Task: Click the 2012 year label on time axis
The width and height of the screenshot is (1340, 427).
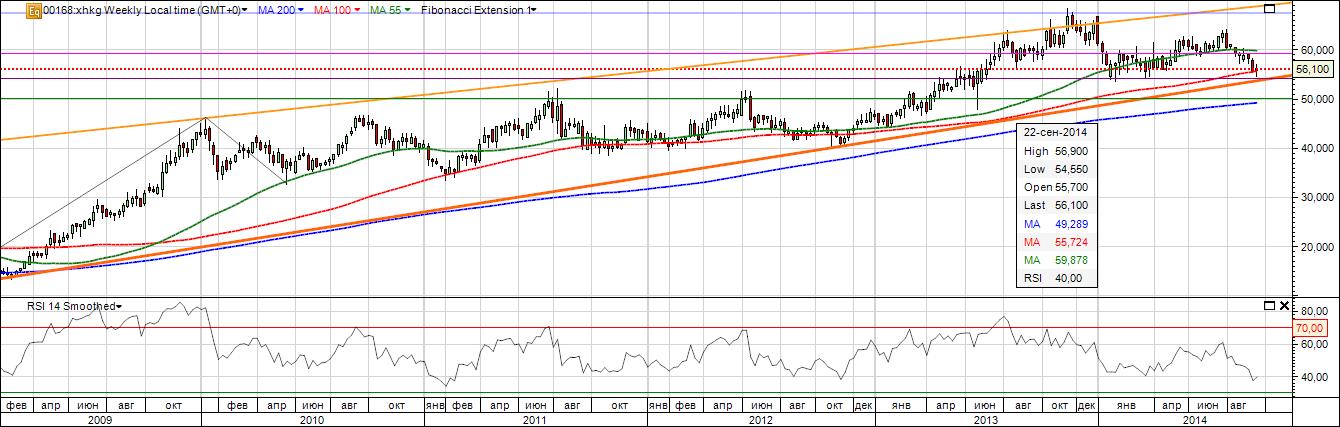Action: pyautogui.click(x=760, y=421)
